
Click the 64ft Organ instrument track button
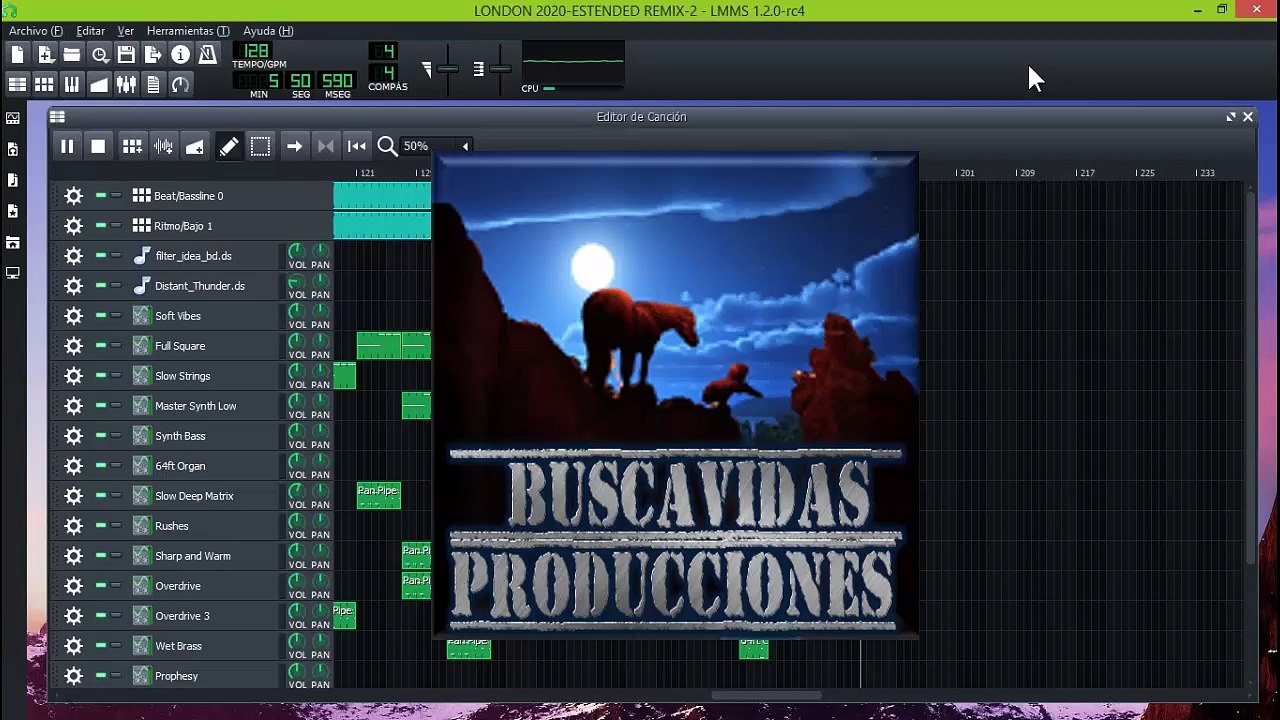[x=204, y=466]
